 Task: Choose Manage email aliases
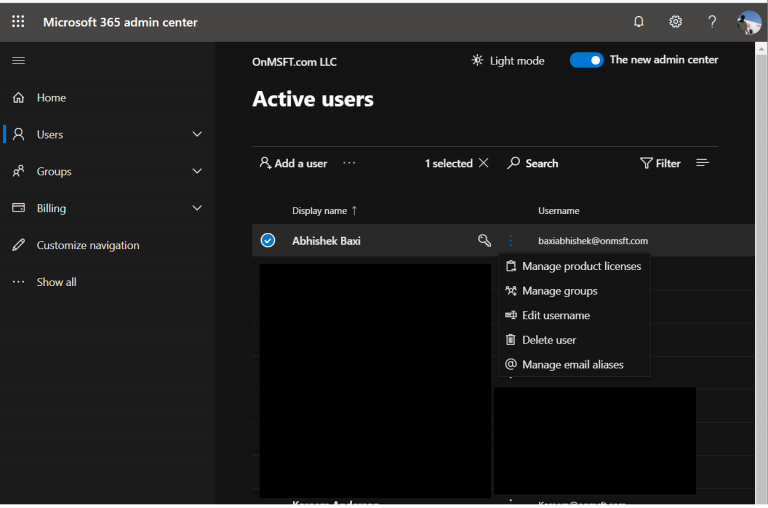point(574,364)
